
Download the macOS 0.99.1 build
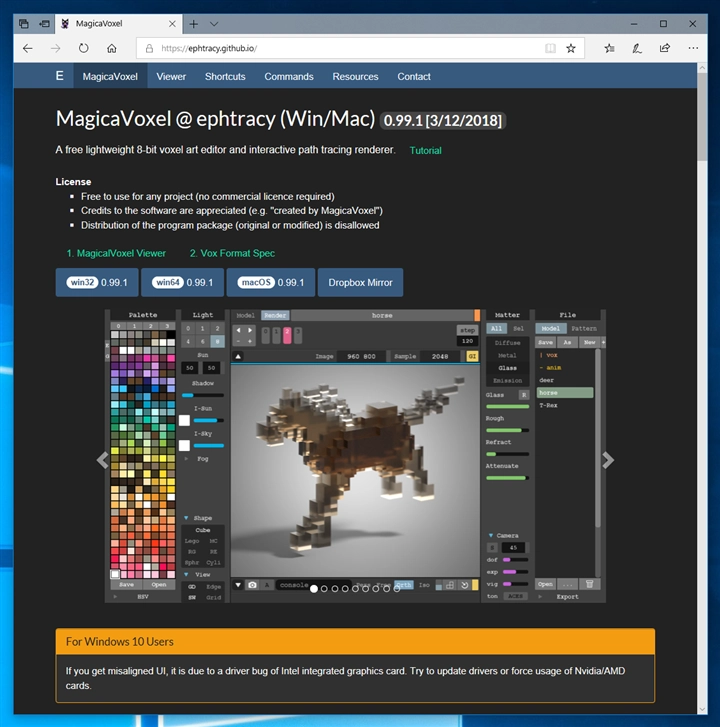(271, 282)
